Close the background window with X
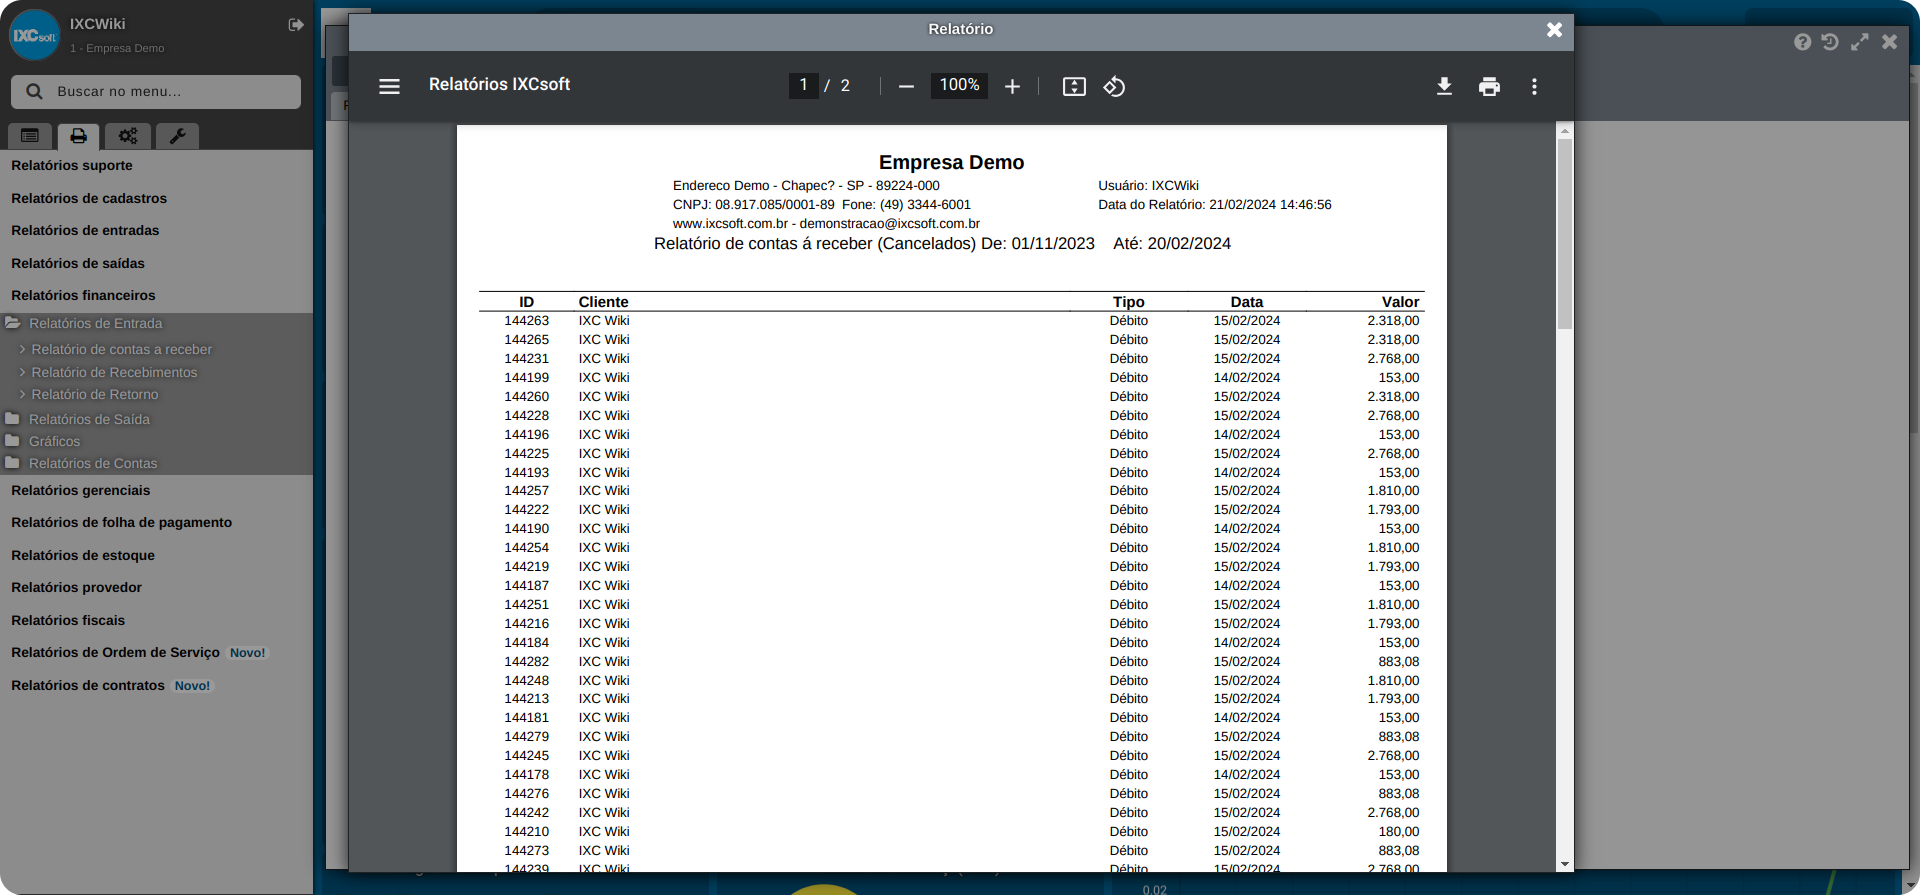 click(1889, 42)
